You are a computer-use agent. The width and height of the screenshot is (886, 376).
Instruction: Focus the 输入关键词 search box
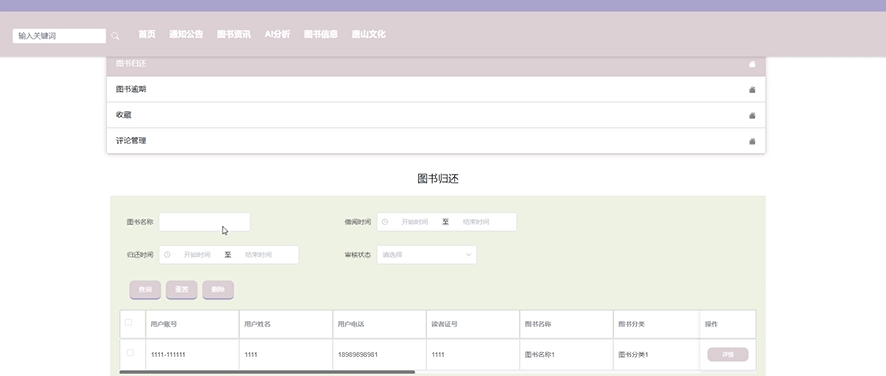pos(59,36)
